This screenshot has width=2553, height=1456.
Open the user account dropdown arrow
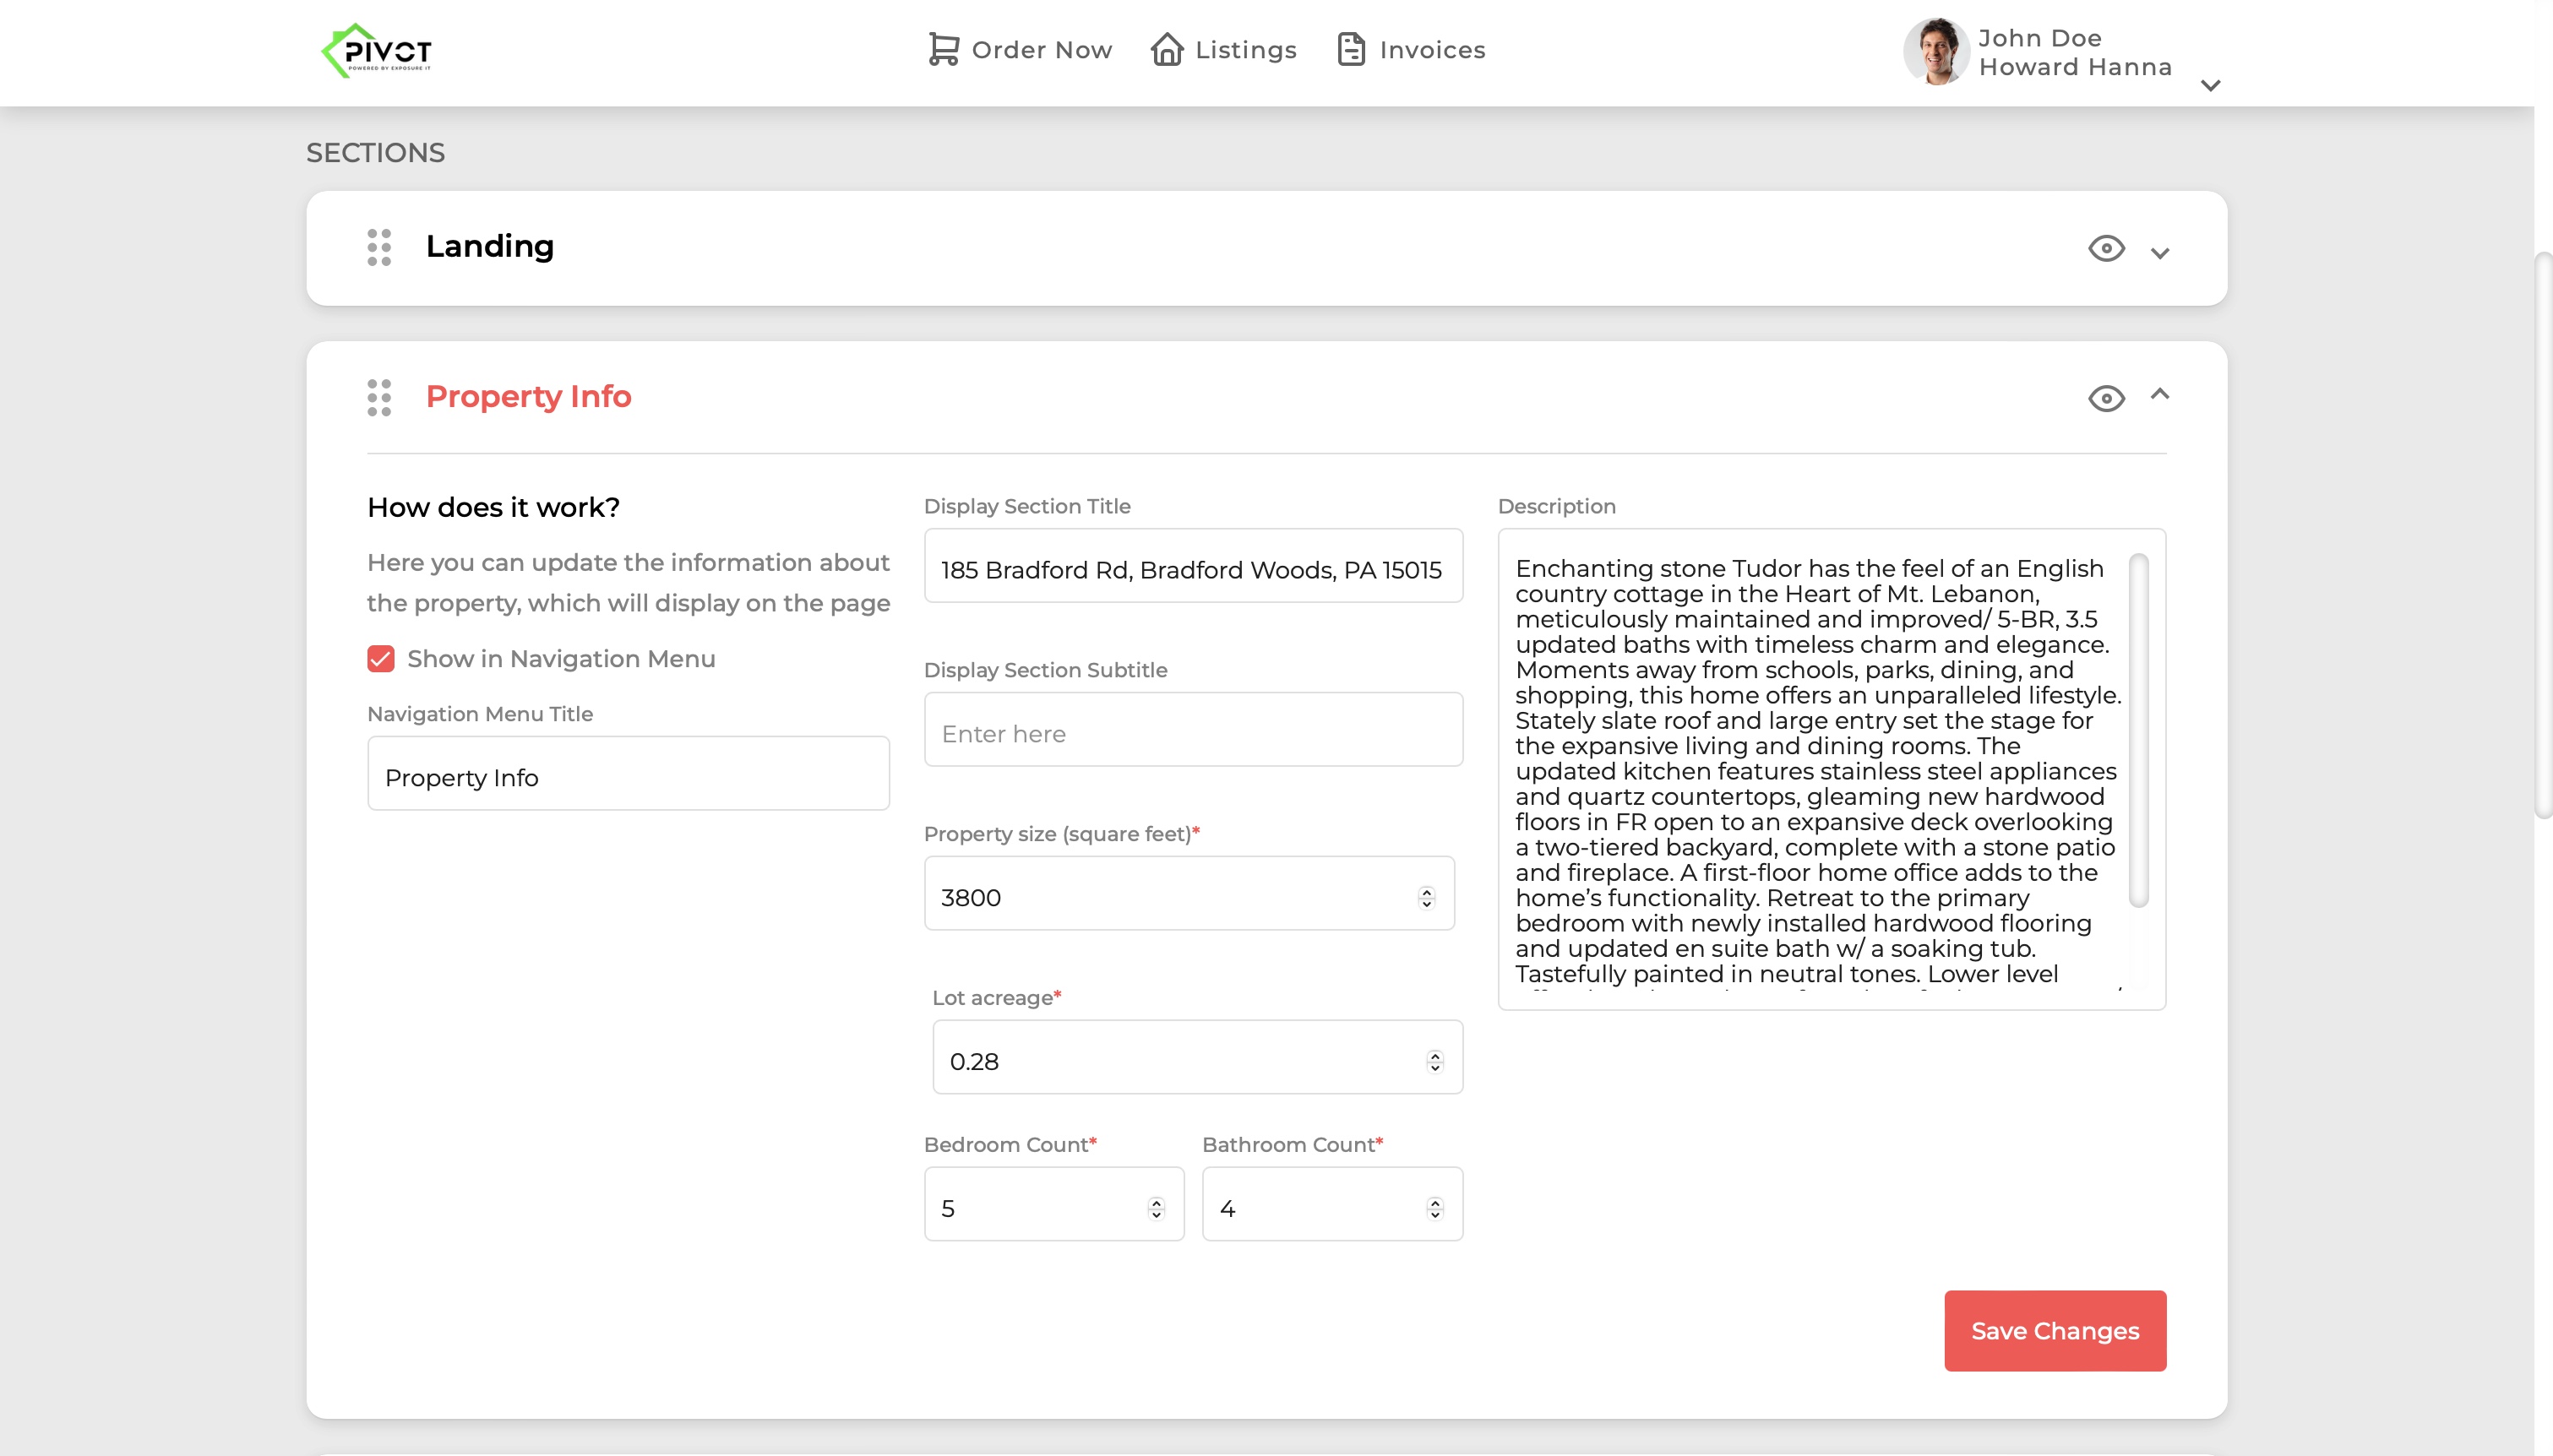pos(2210,86)
